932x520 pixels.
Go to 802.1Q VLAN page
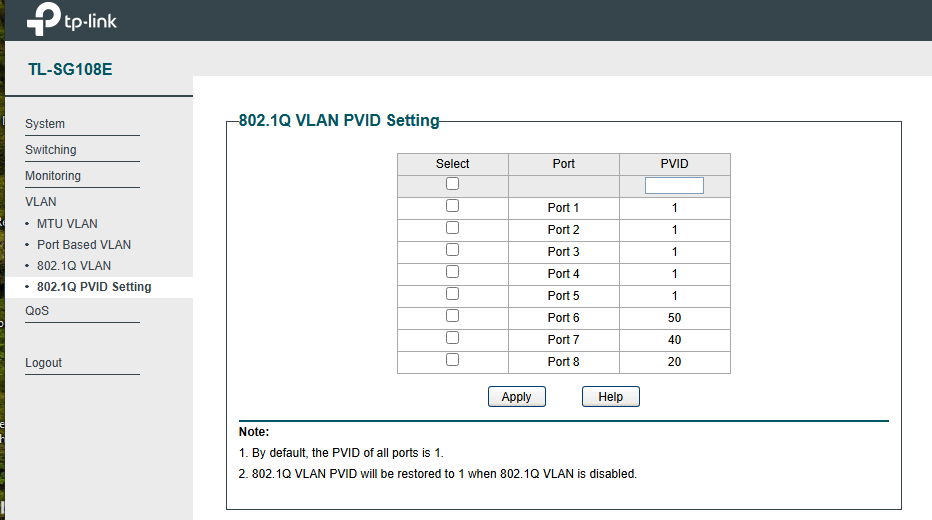(x=74, y=266)
